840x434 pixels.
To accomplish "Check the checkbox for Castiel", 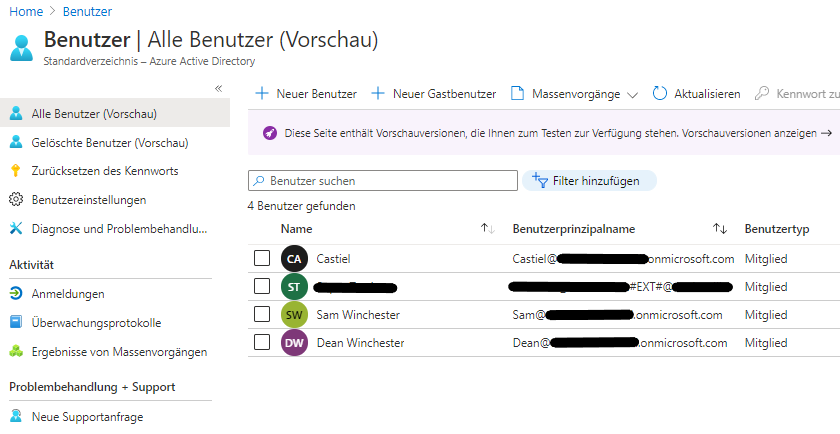I will [x=262, y=258].
